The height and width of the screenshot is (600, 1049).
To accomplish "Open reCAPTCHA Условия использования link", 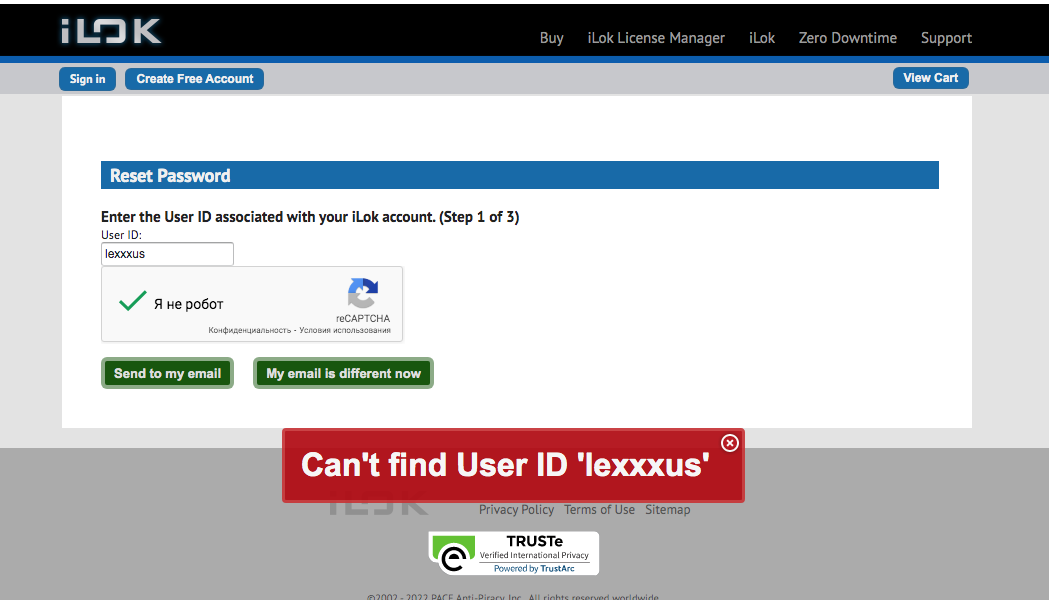I will pyautogui.click(x=345, y=330).
